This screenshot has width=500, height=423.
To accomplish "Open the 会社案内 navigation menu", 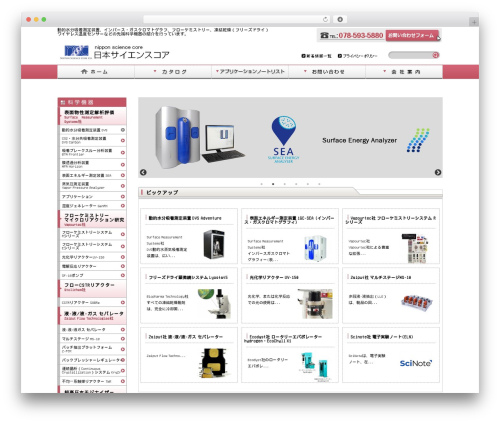I will pos(404,72).
